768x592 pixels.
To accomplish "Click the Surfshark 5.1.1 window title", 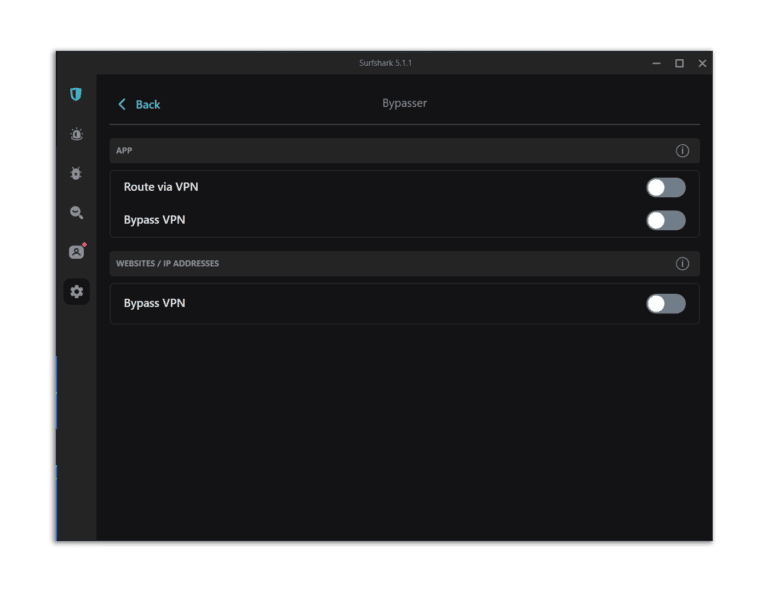I will (385, 63).
